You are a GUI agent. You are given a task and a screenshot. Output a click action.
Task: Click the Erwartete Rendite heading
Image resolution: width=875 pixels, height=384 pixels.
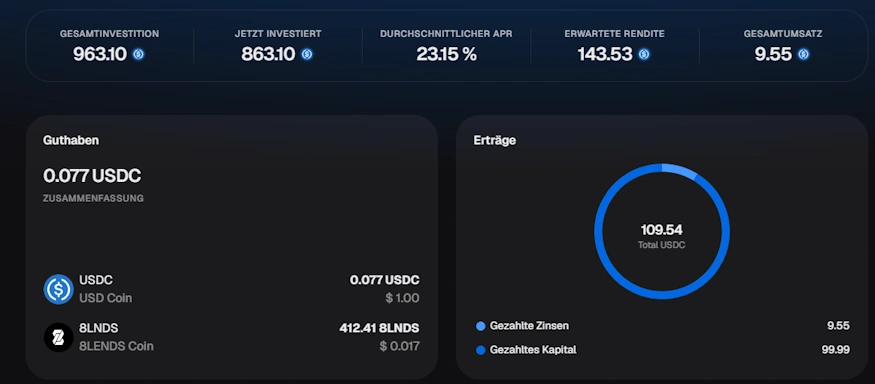point(614,34)
